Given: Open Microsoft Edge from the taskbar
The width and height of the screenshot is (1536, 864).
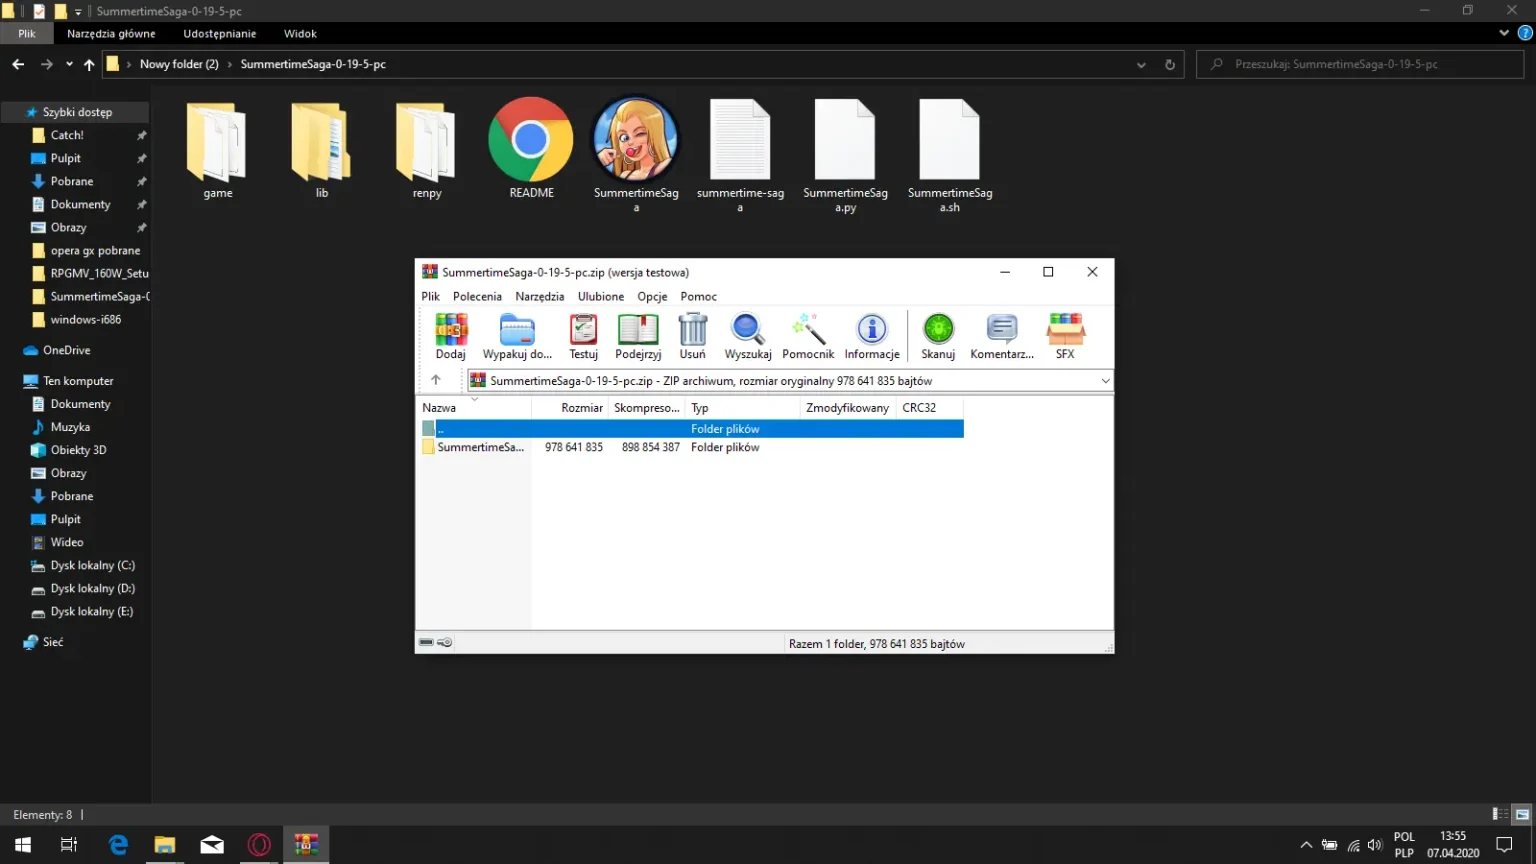Looking at the screenshot, I should tap(118, 845).
